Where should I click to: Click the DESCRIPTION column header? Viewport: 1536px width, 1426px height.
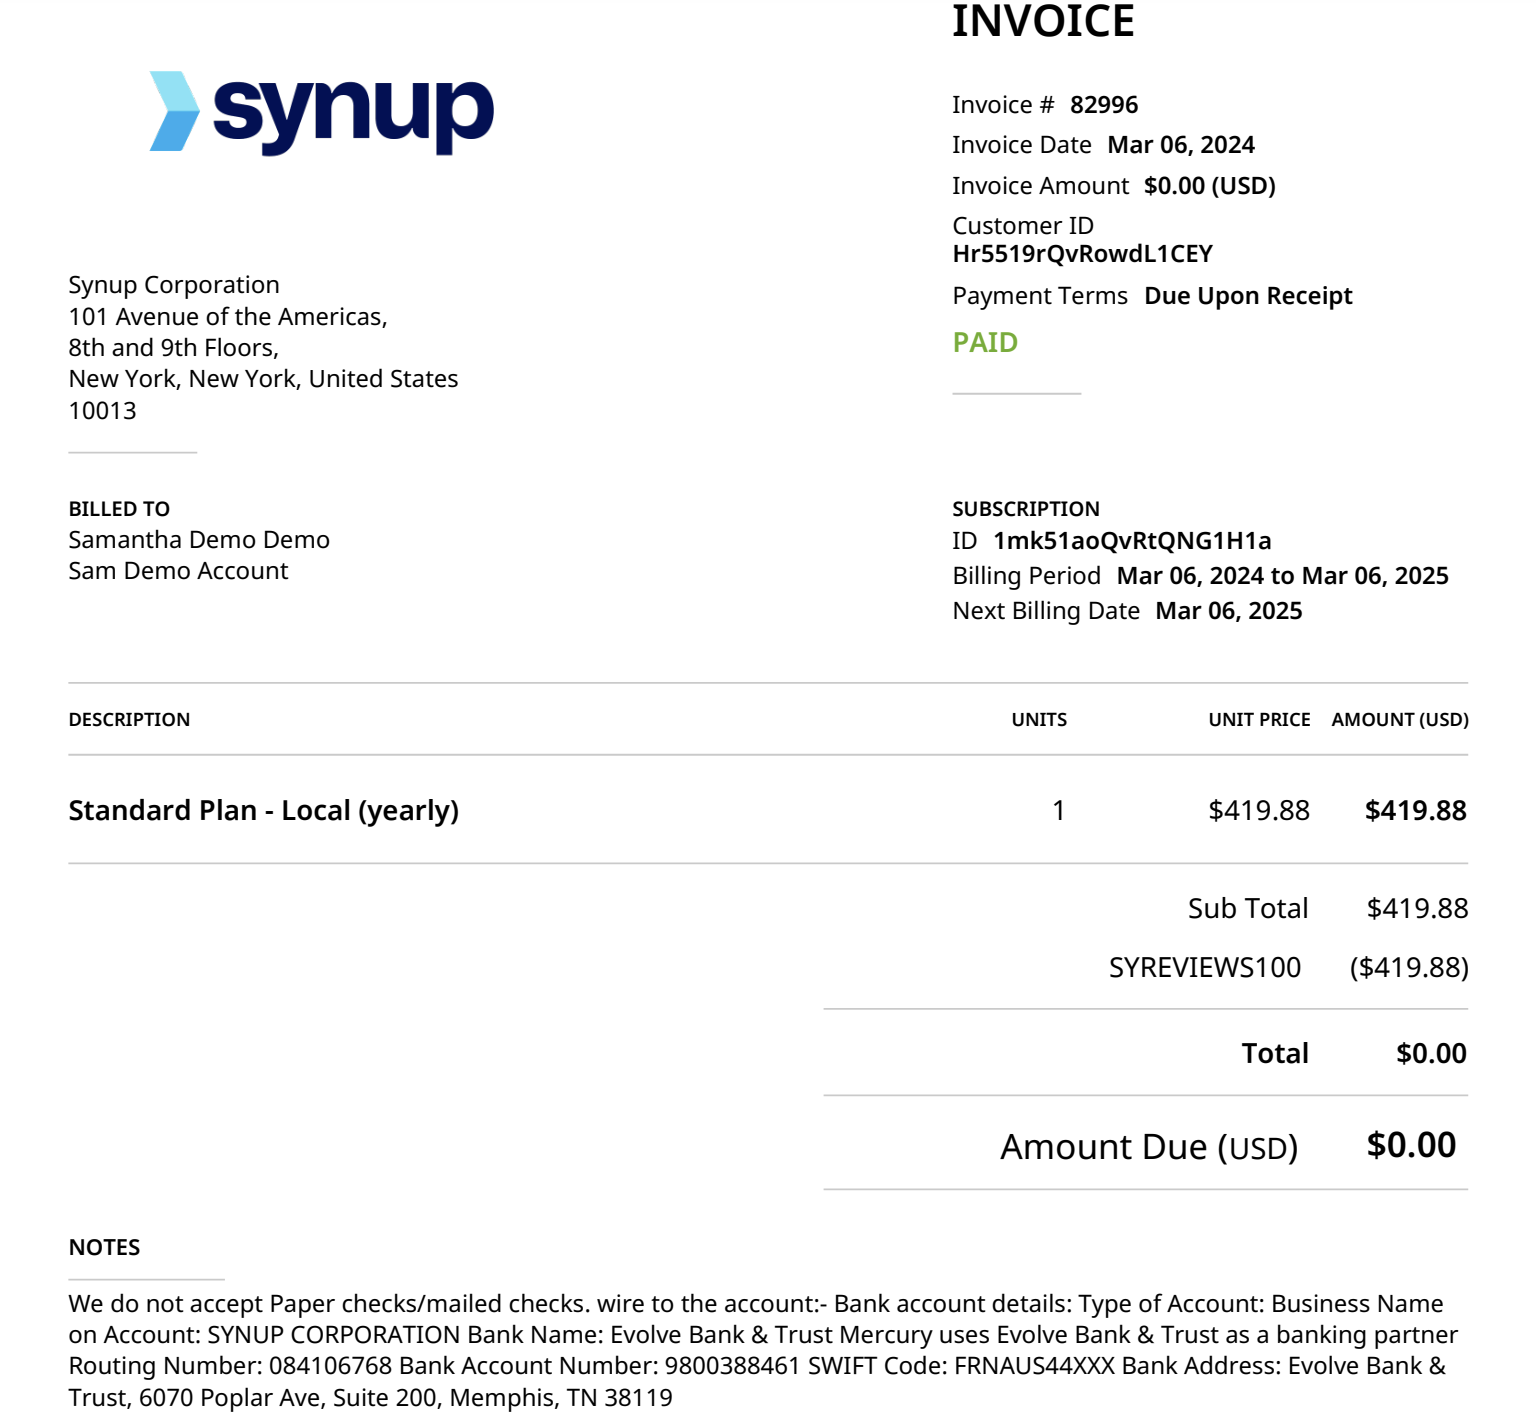[x=129, y=720]
